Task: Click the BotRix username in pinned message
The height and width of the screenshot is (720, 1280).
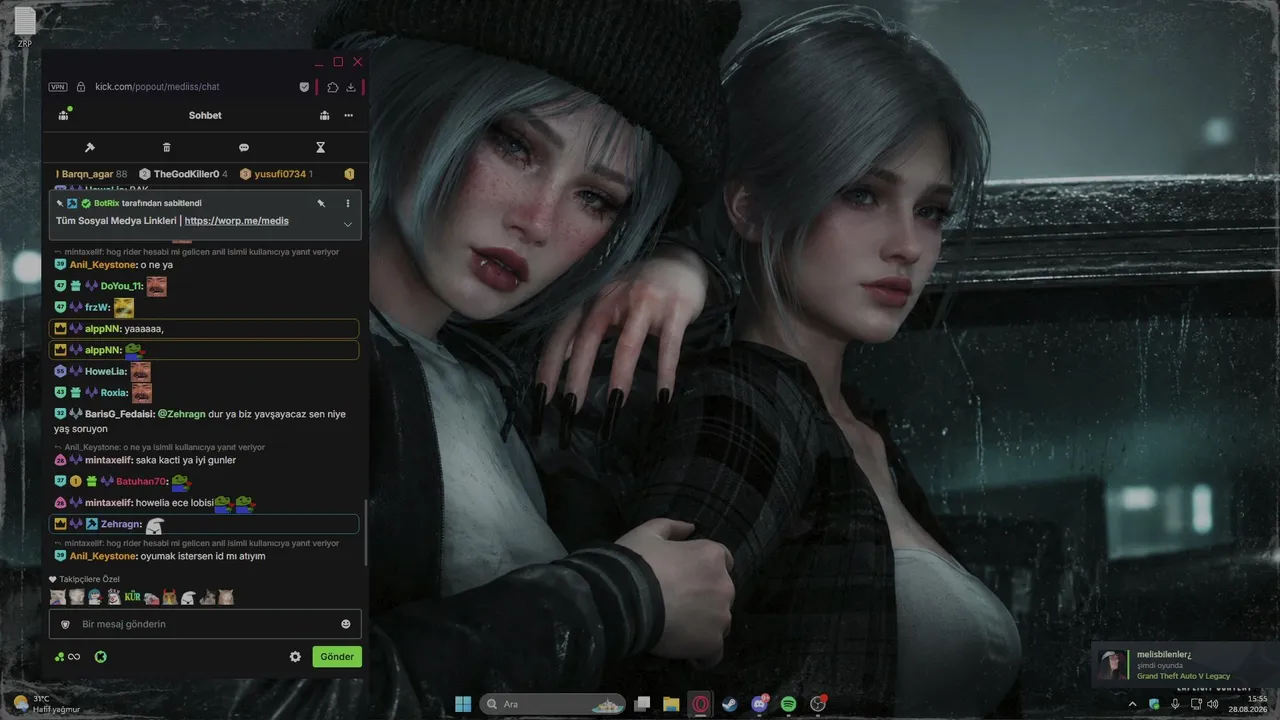Action: tap(107, 203)
